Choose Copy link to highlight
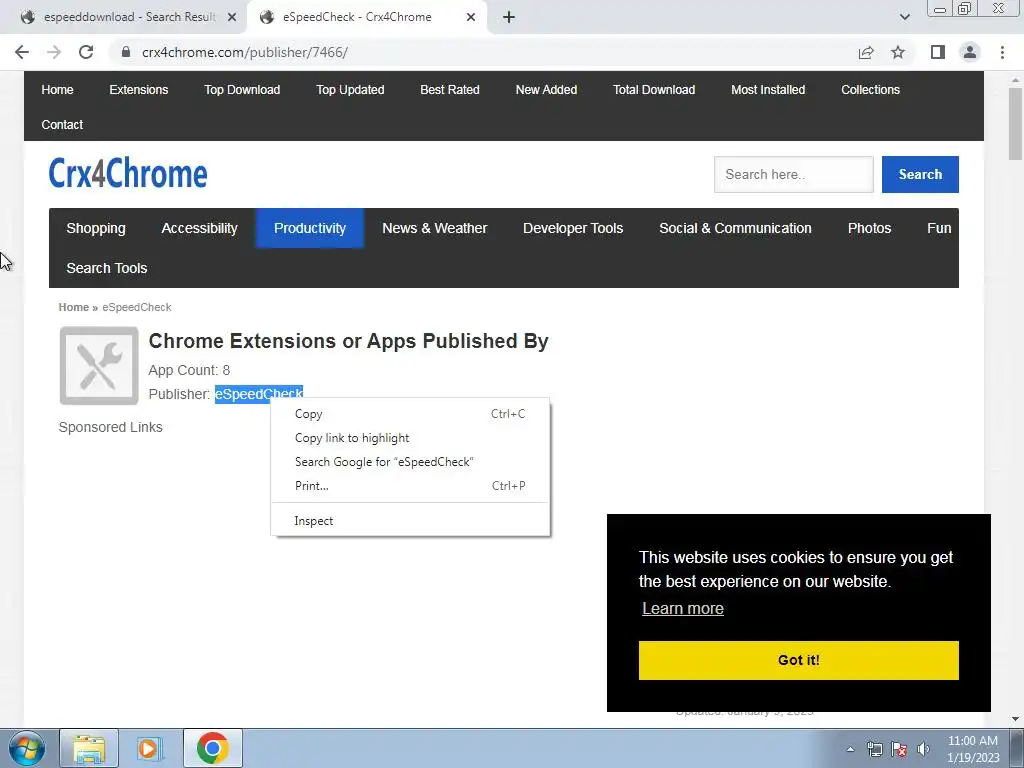This screenshot has height=768, width=1024. 410,438
